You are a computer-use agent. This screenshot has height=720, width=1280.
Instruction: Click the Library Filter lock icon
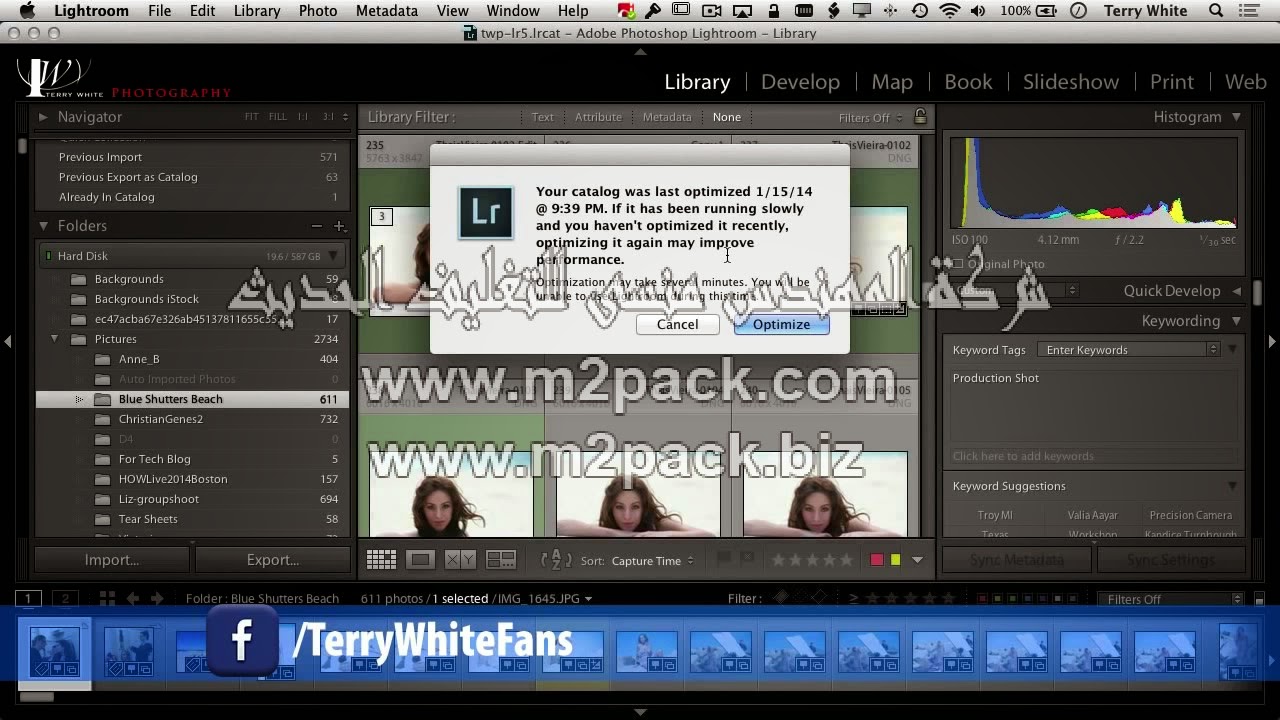point(920,117)
